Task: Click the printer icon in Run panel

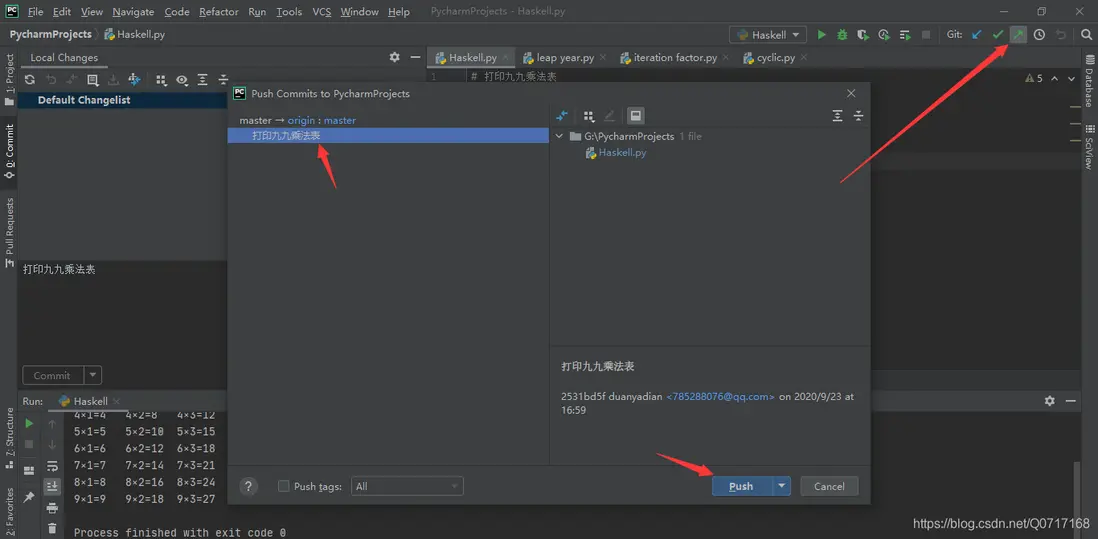Action: [x=52, y=508]
